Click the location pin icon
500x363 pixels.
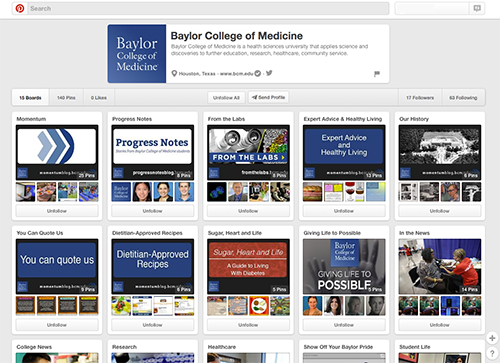pos(174,73)
